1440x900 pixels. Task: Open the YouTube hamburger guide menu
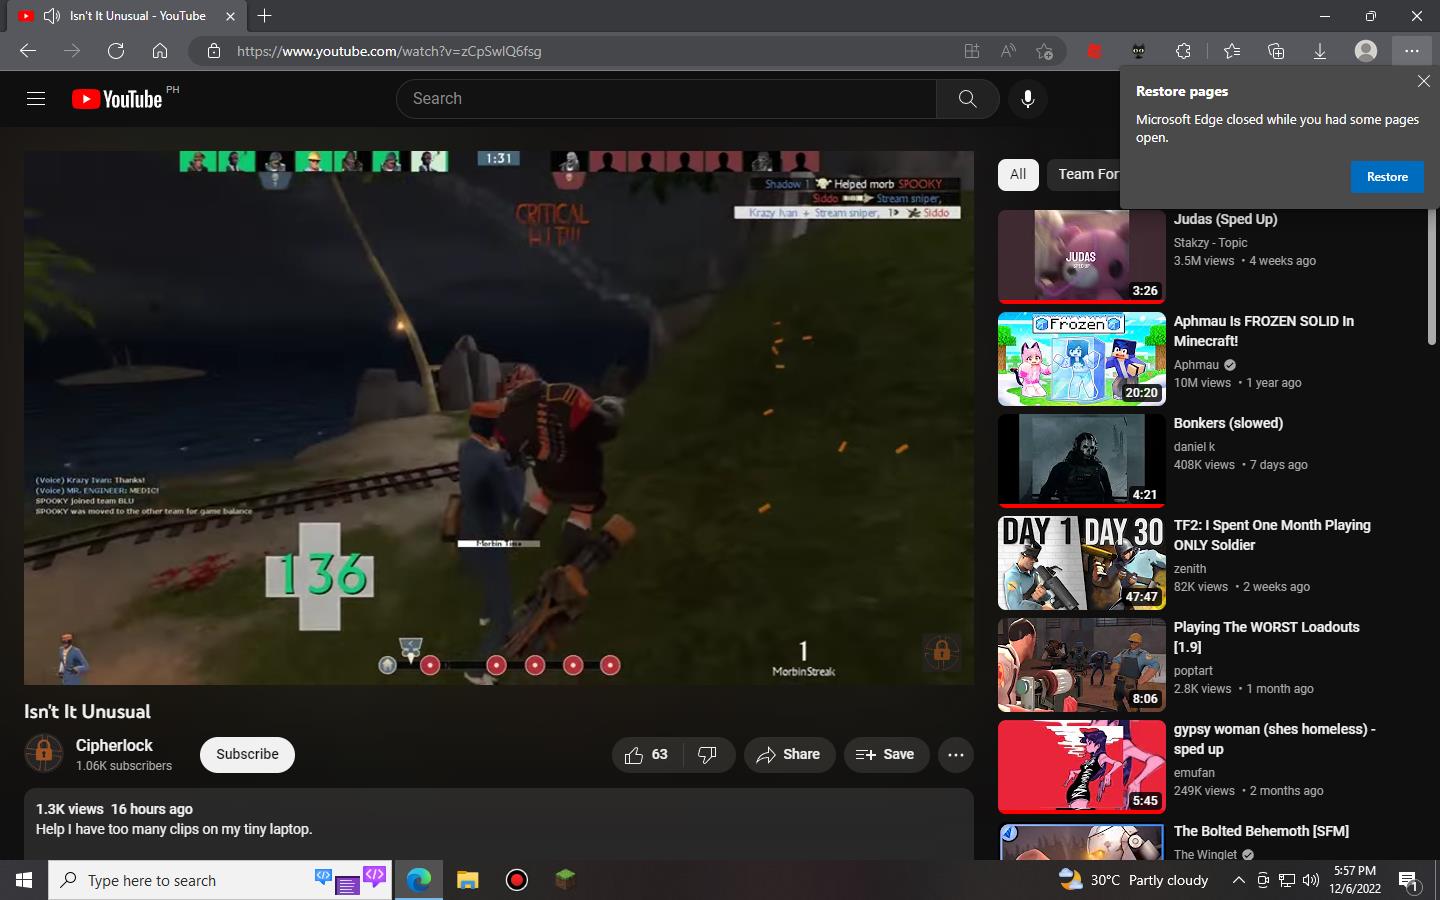(36, 98)
